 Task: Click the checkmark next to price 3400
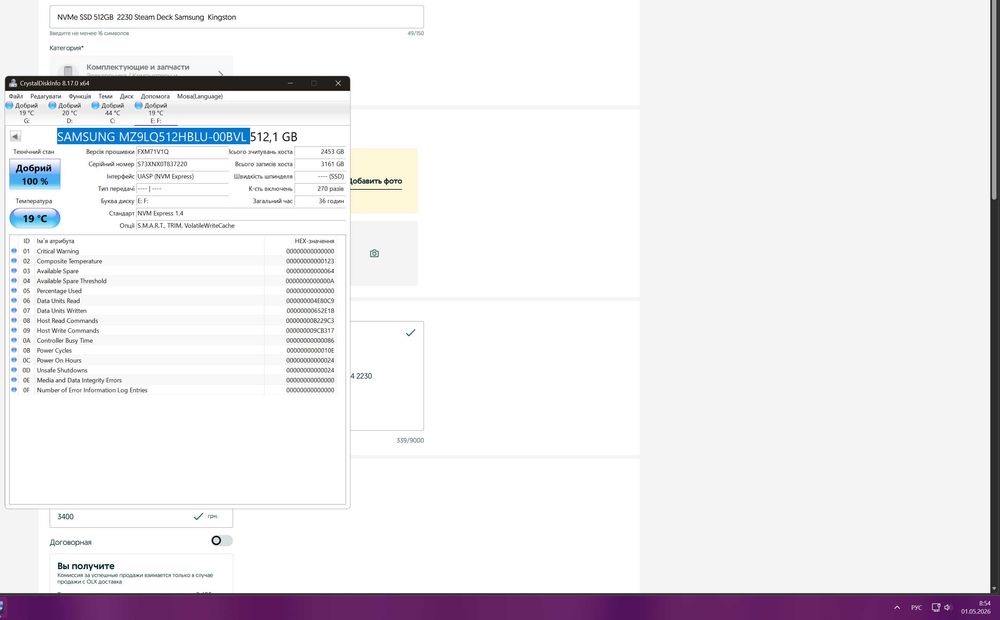pyautogui.click(x=198, y=517)
